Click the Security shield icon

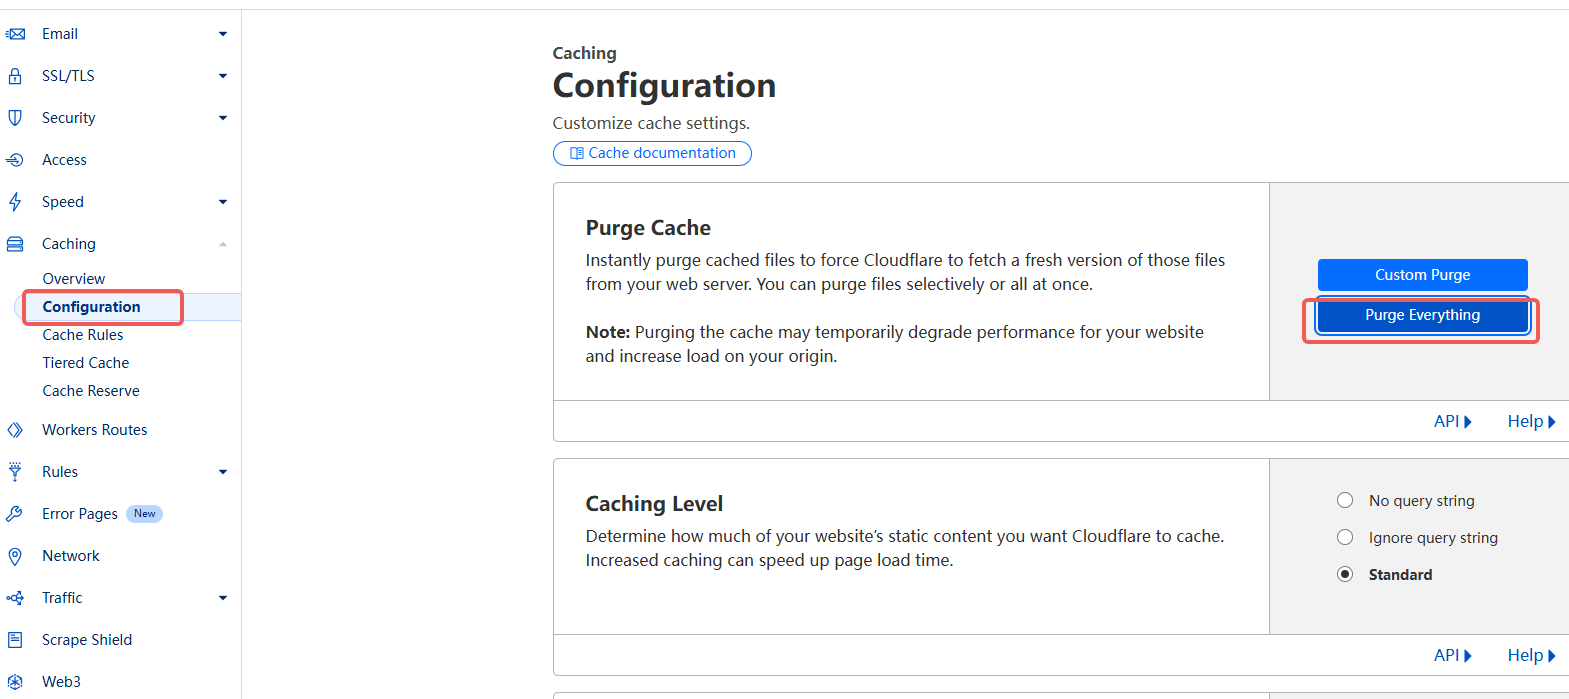click(15, 118)
